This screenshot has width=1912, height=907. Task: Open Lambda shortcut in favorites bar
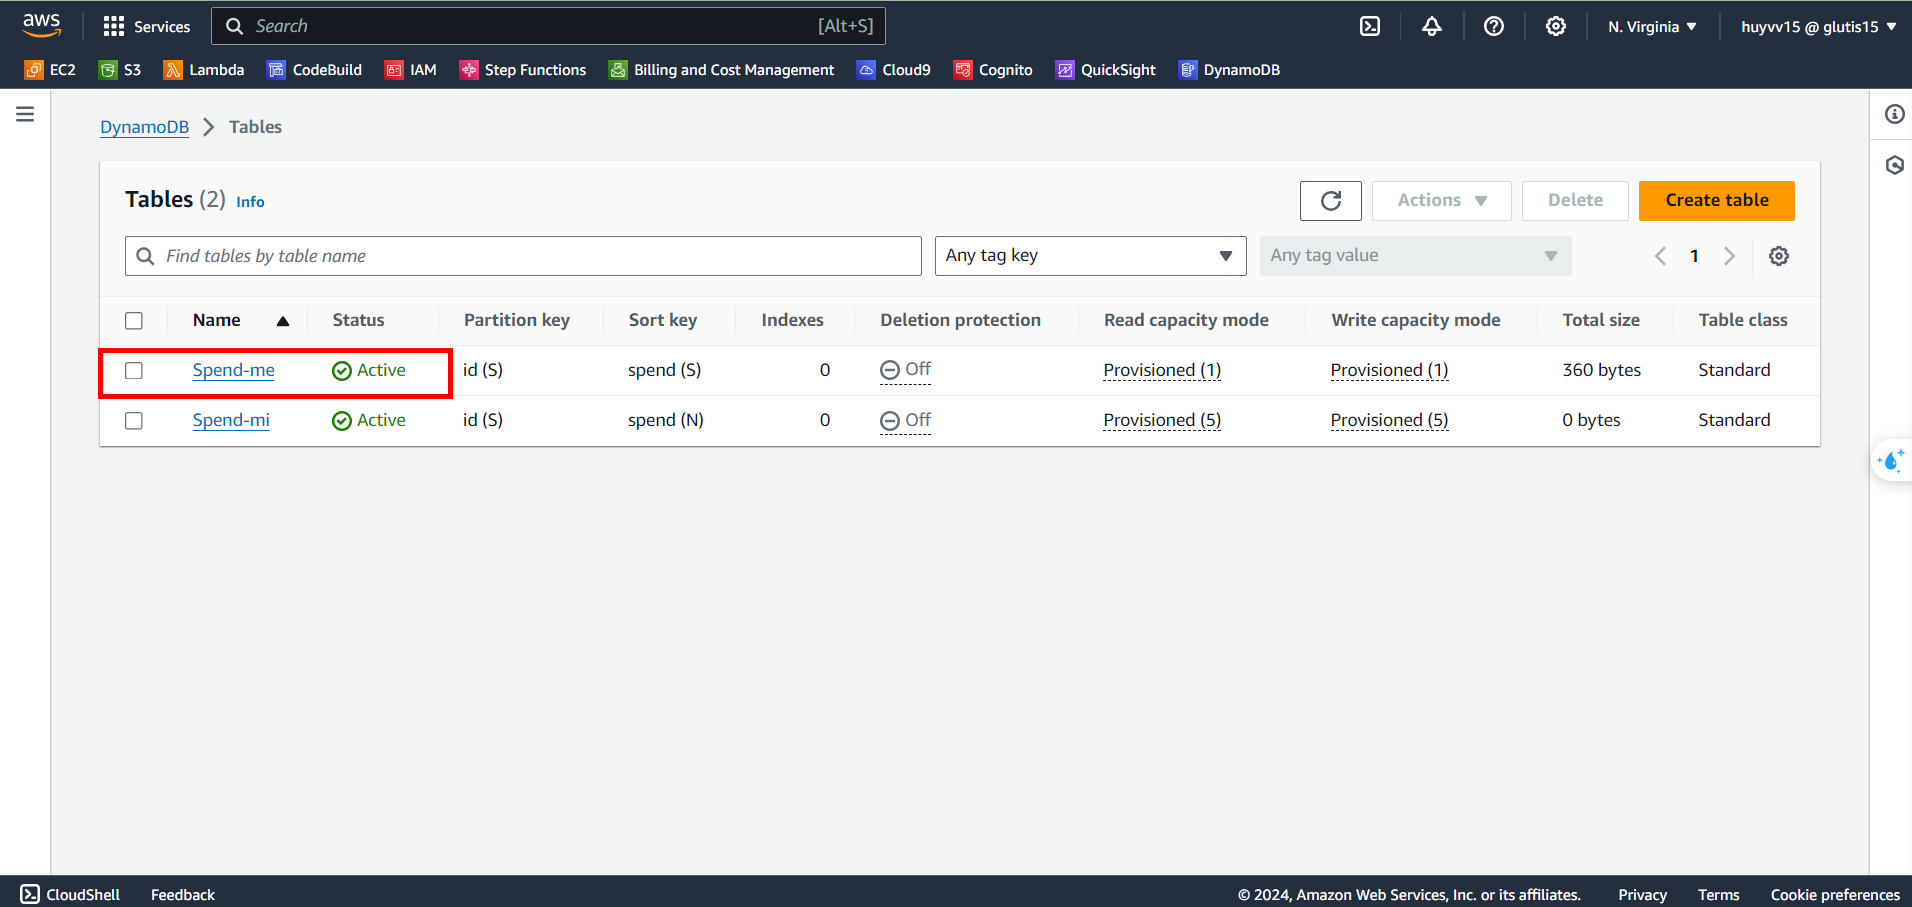pyautogui.click(x=204, y=70)
